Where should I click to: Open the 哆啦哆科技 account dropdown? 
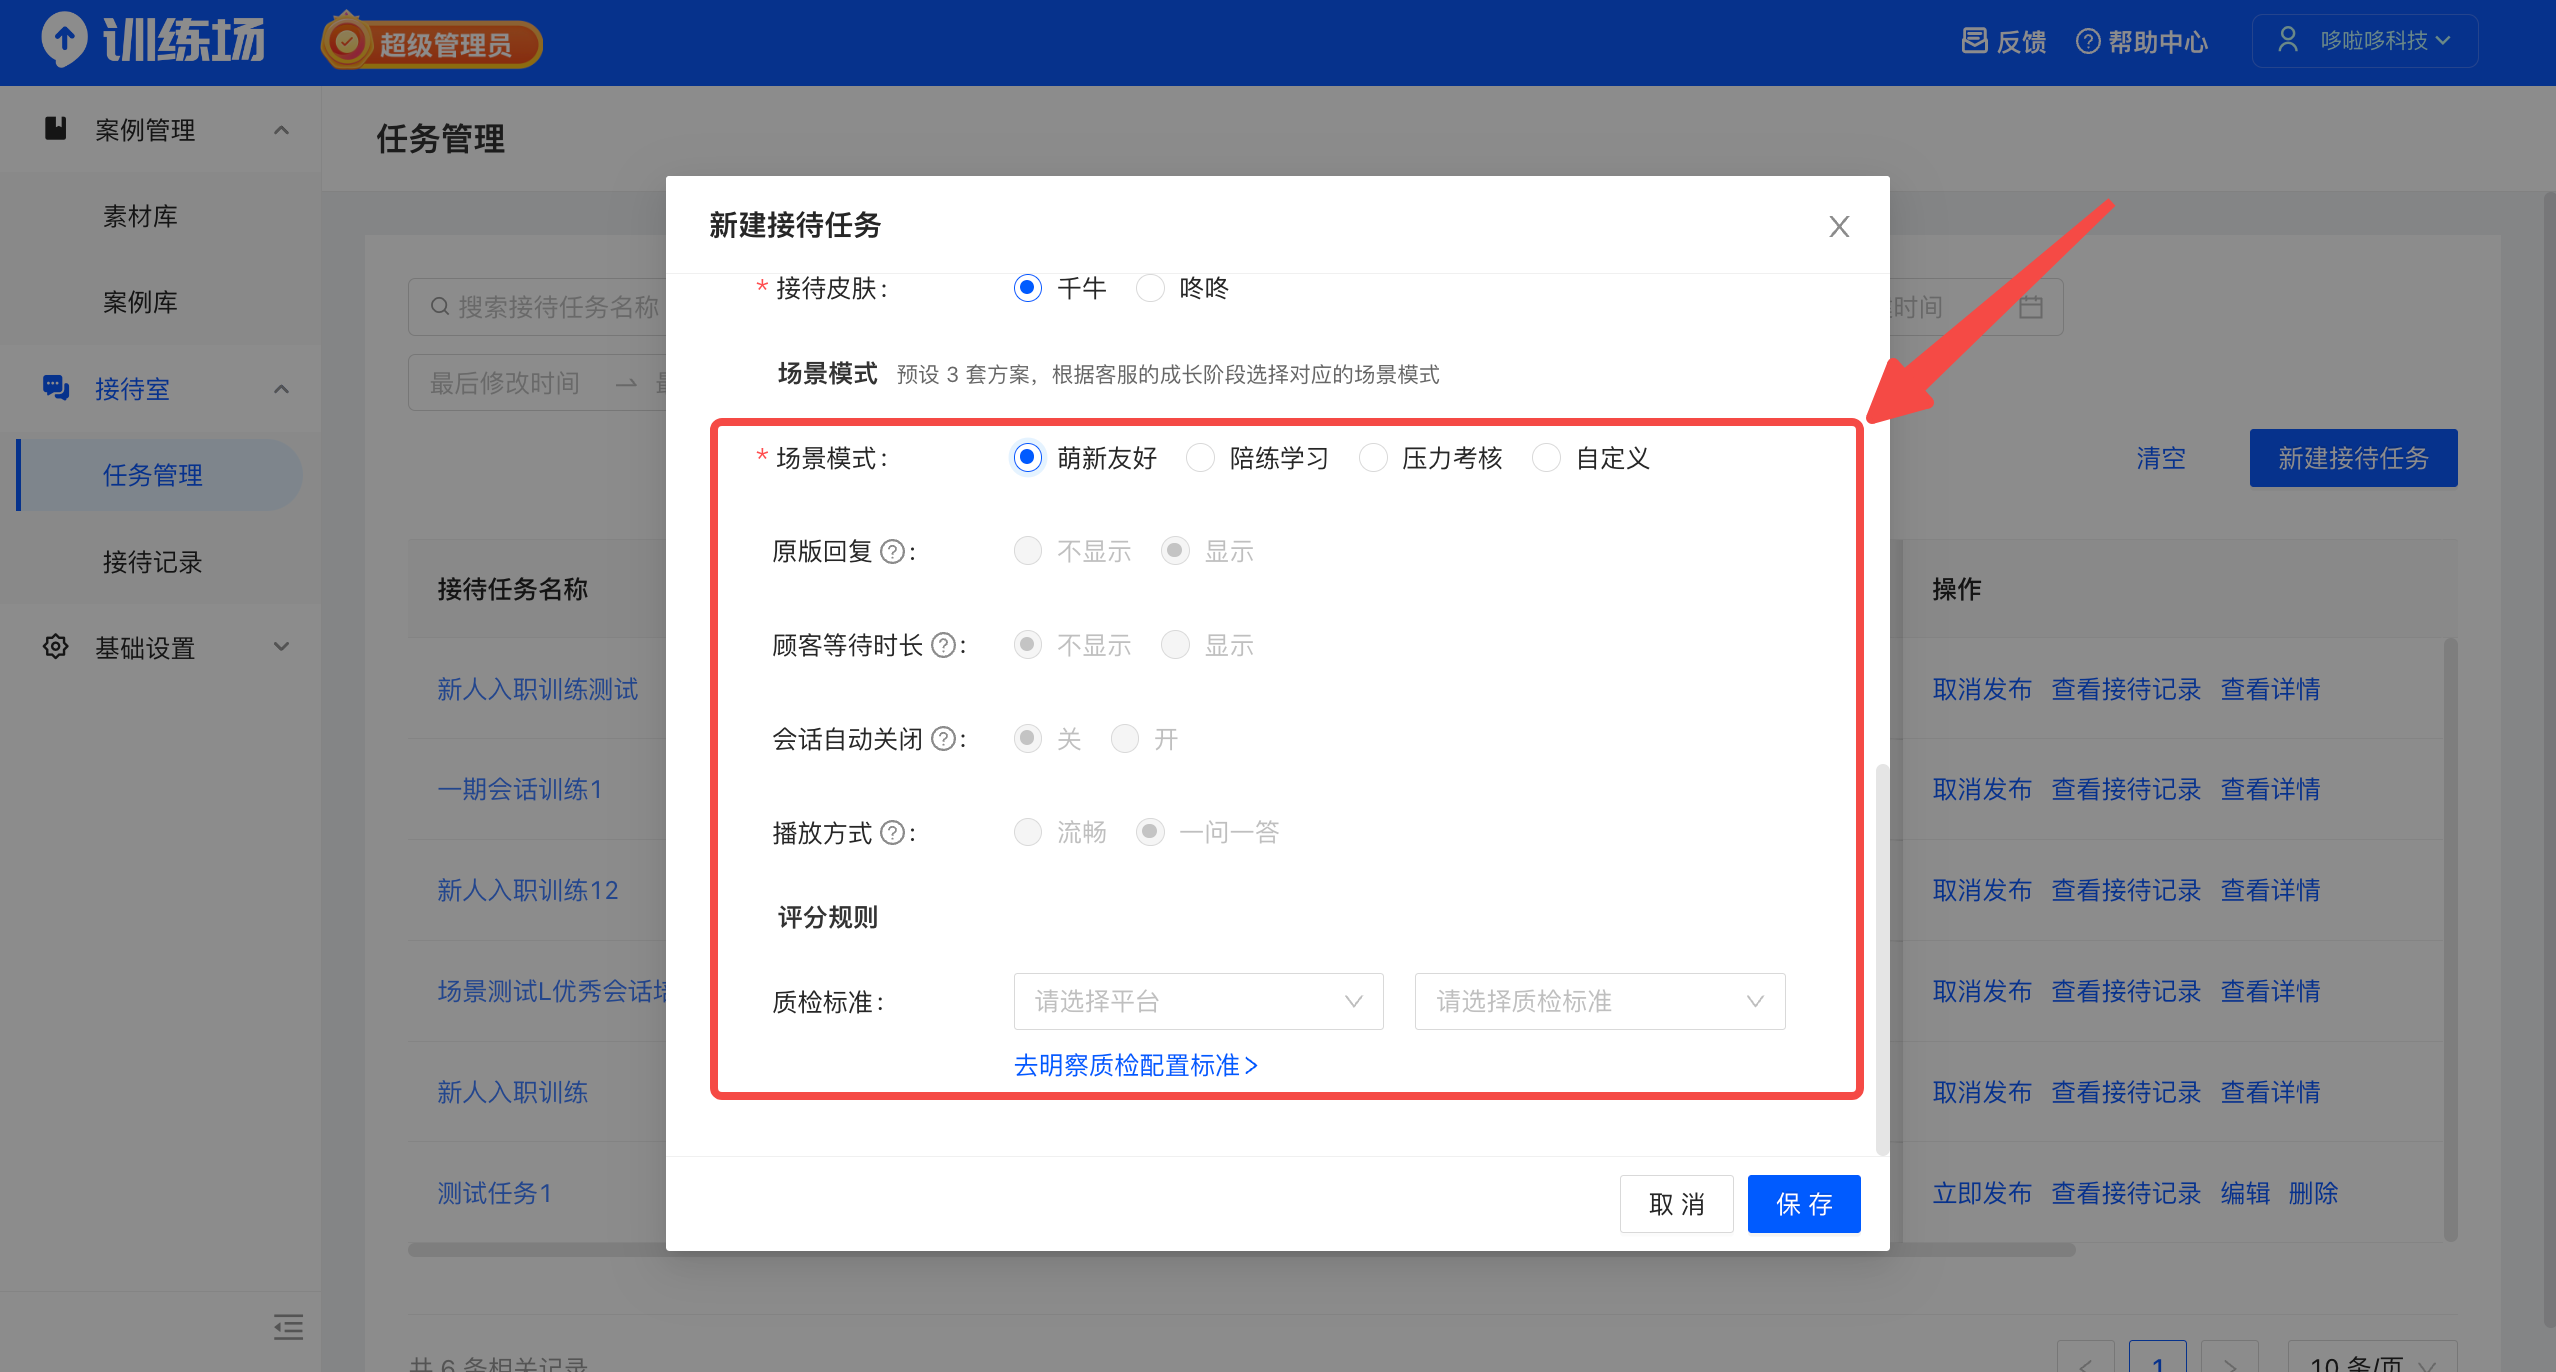point(2364,41)
